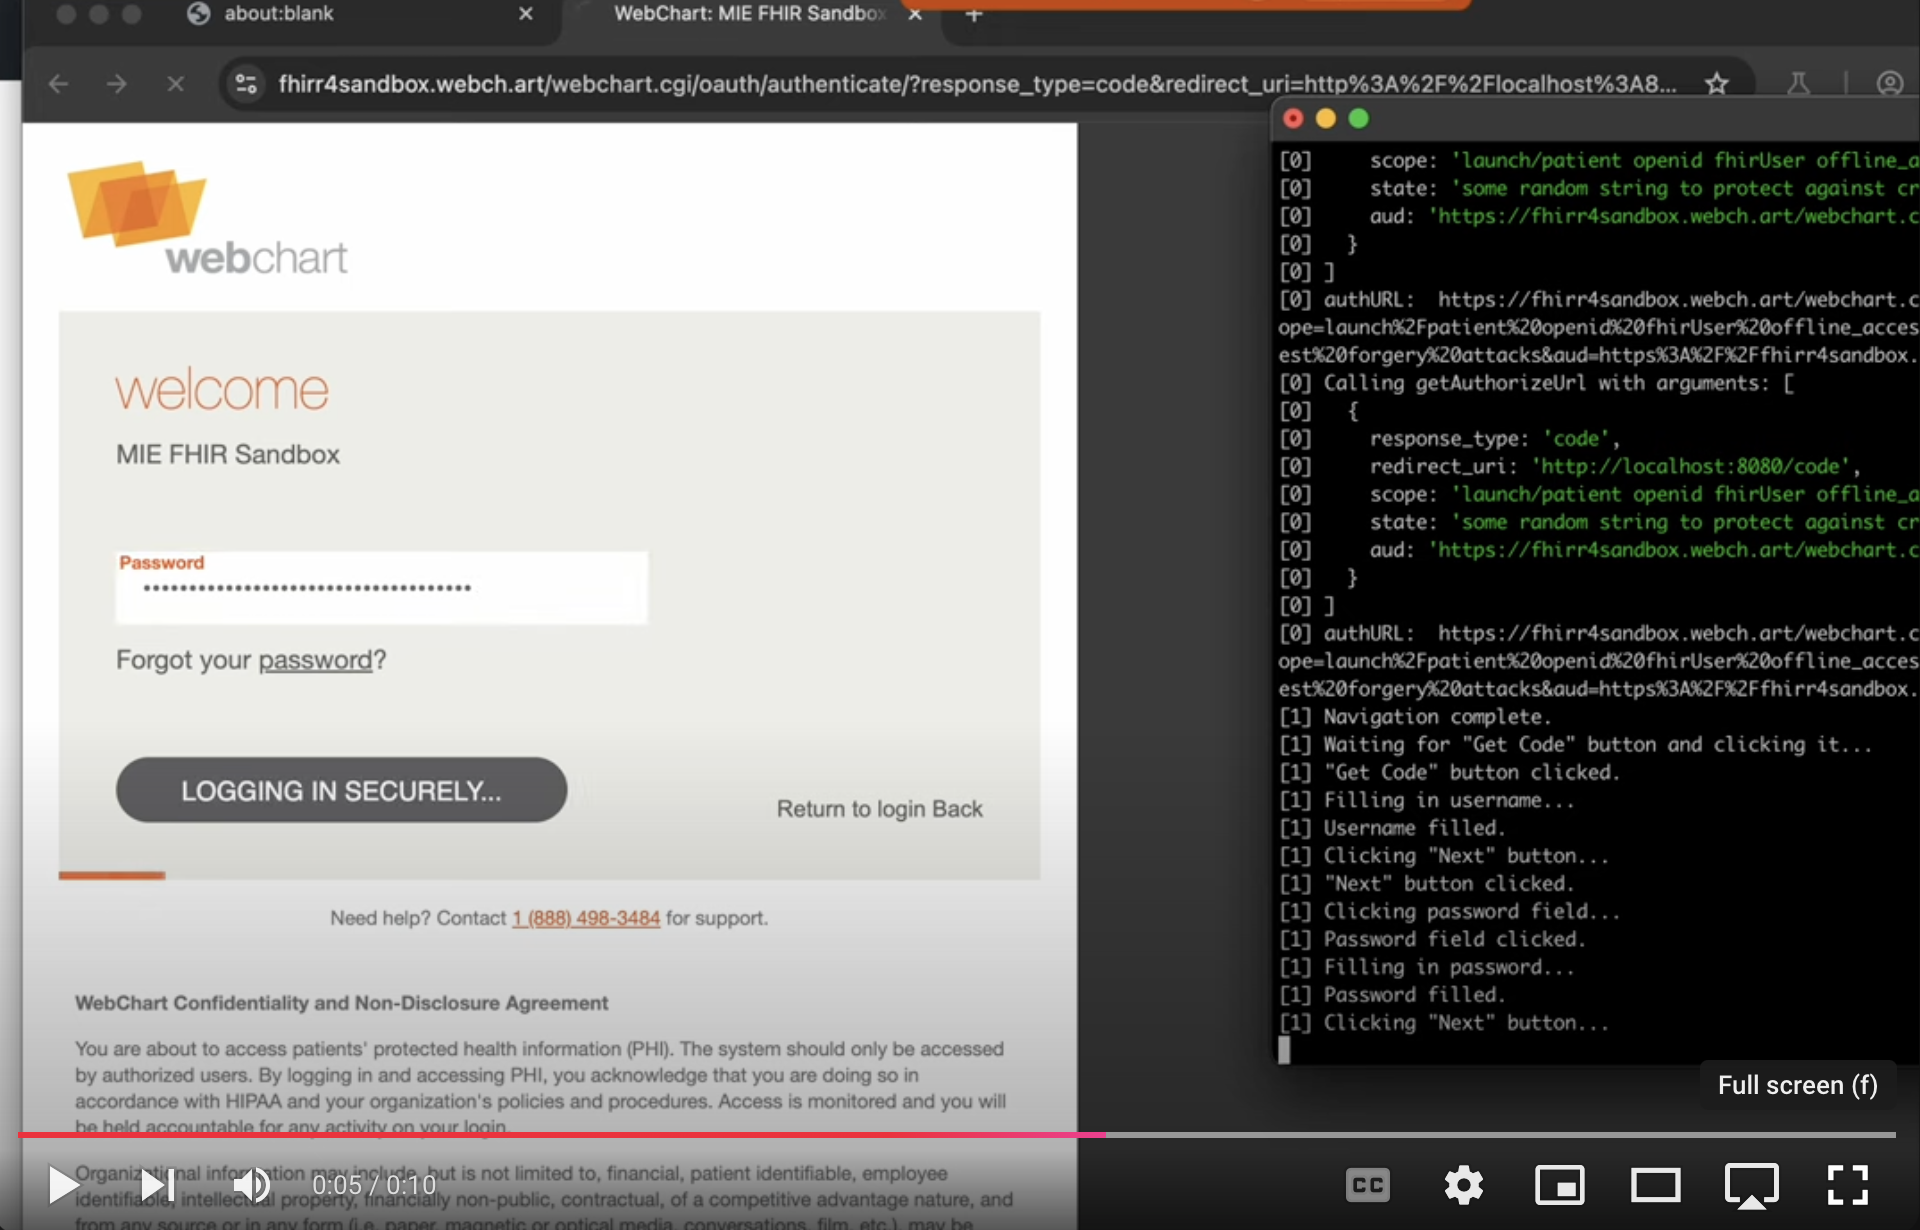Go back in browser history

click(58, 84)
